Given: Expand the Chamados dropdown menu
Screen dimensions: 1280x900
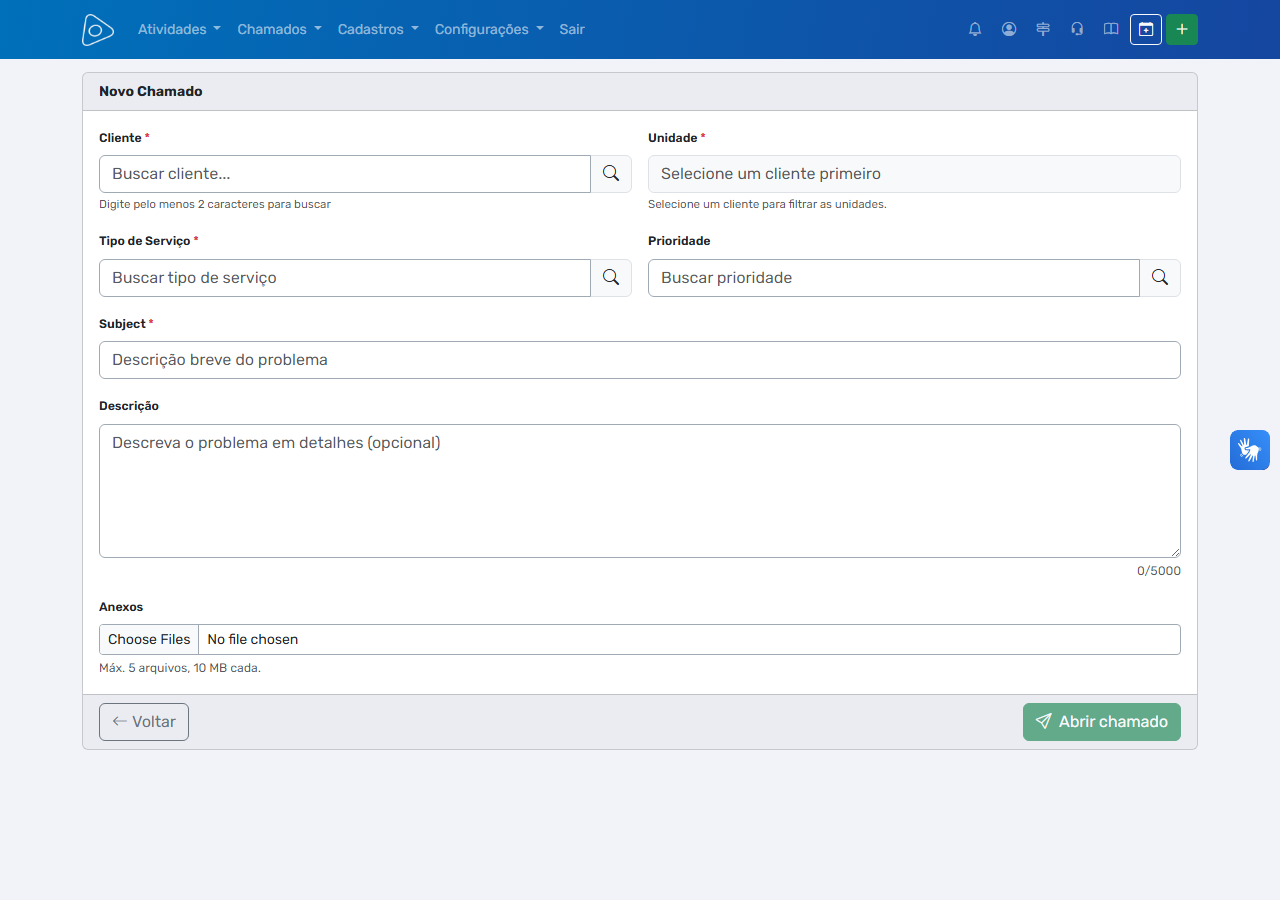Looking at the screenshot, I should pos(279,29).
